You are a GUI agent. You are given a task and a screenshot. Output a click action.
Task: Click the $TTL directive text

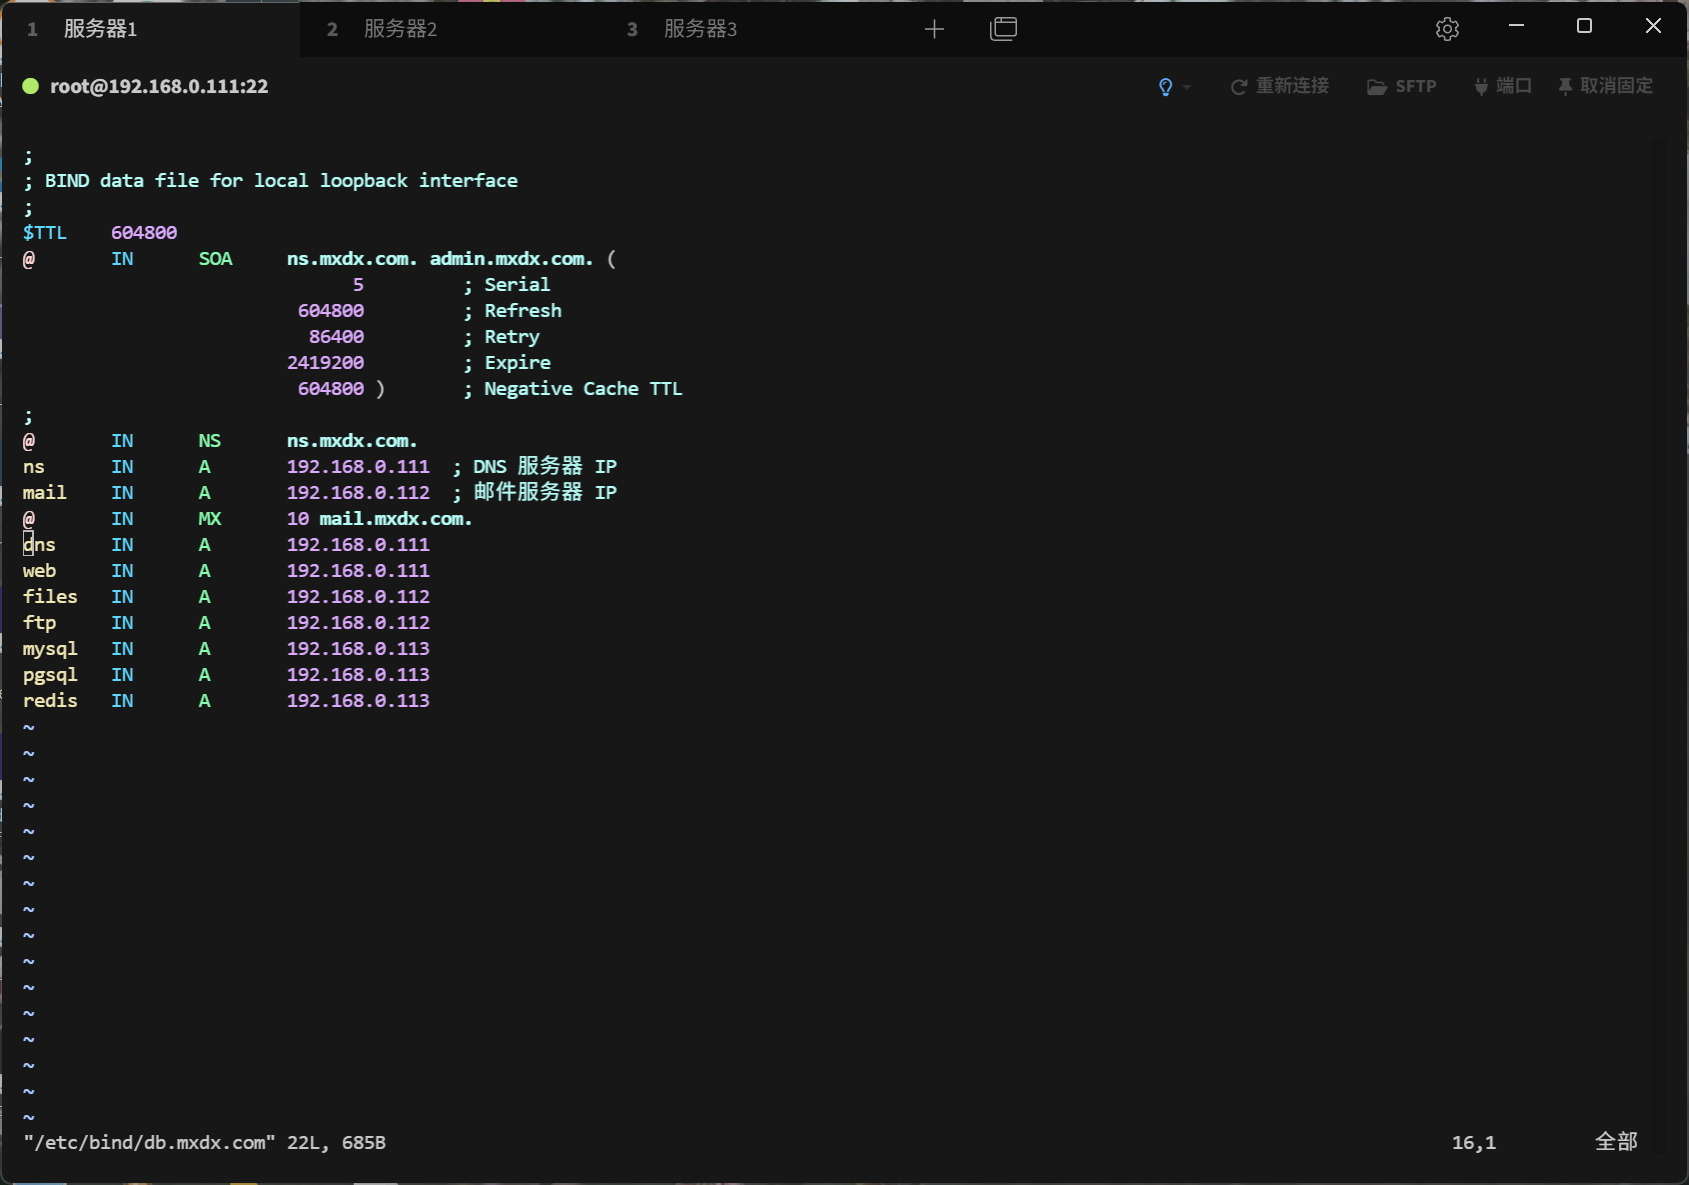point(45,232)
